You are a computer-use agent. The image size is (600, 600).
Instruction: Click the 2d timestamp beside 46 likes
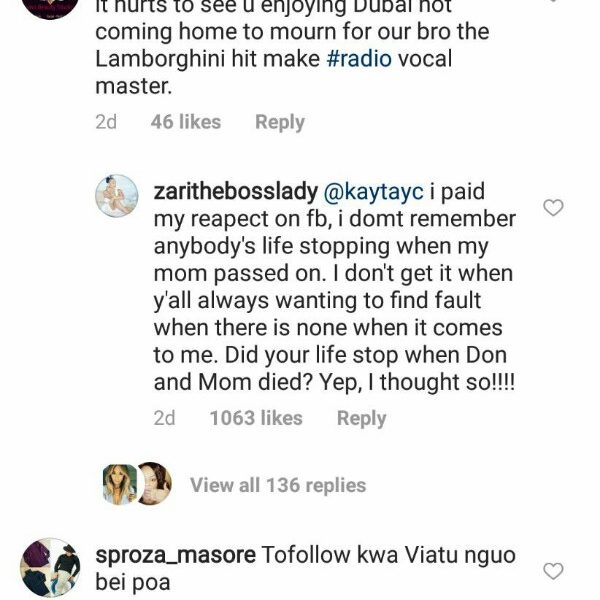(106, 122)
